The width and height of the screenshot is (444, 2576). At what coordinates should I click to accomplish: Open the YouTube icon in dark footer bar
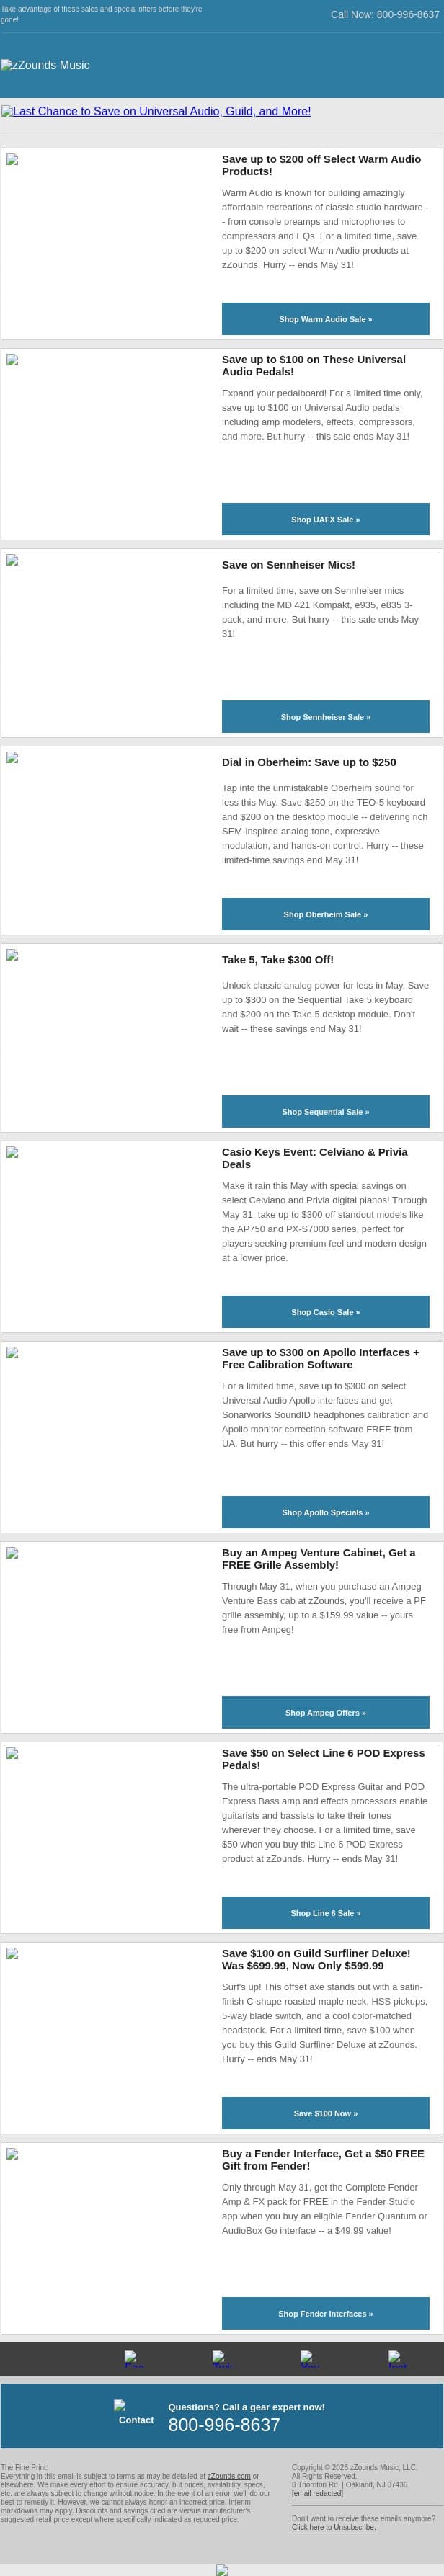[309, 2359]
